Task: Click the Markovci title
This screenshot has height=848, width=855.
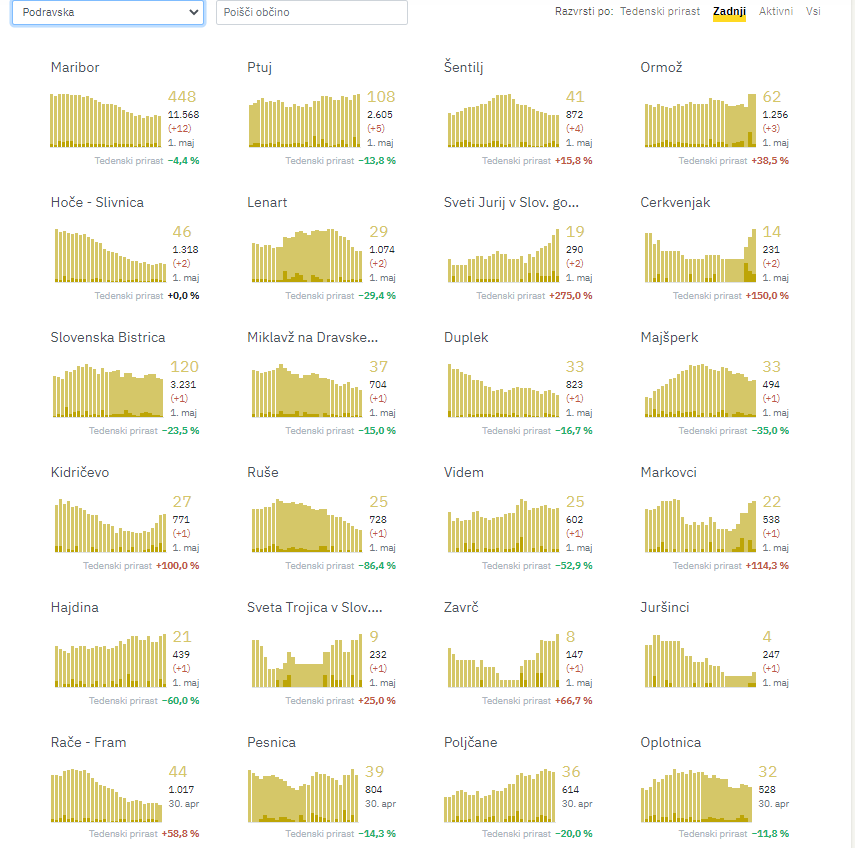Action: click(669, 472)
